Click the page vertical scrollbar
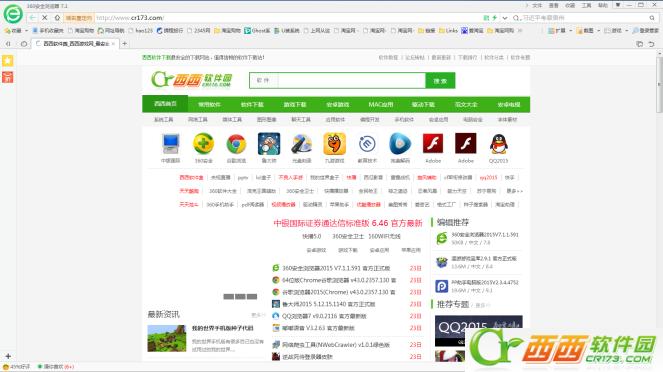The image size is (663, 372). coord(659,85)
